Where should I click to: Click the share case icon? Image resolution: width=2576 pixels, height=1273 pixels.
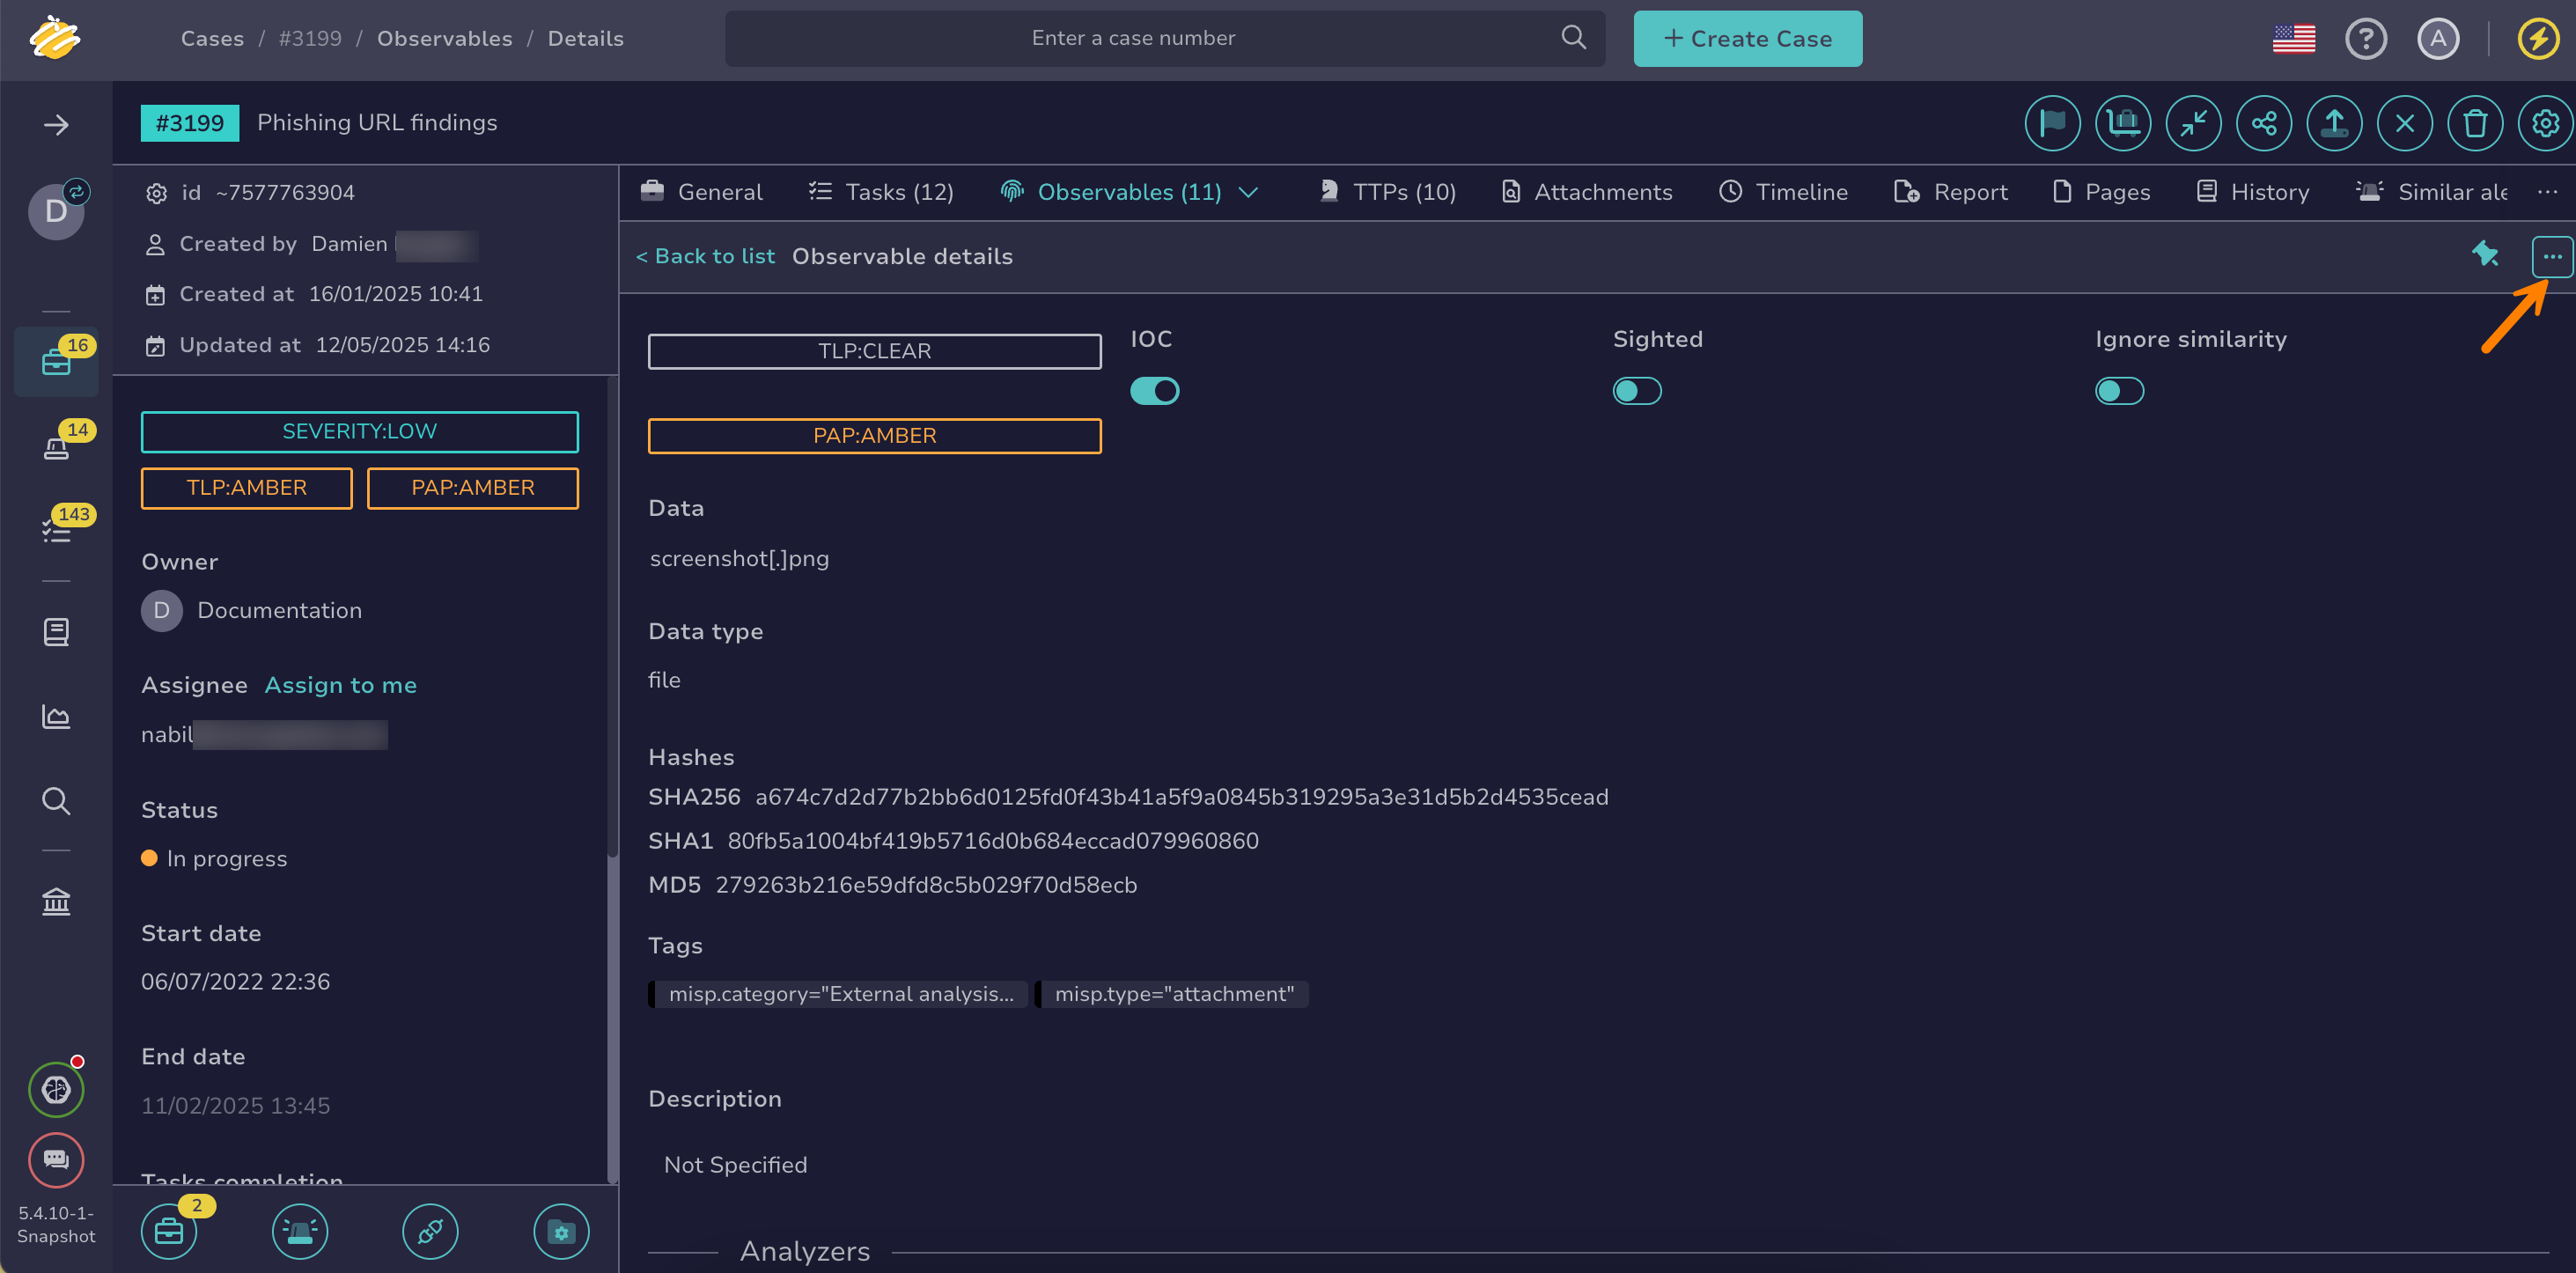(2263, 124)
